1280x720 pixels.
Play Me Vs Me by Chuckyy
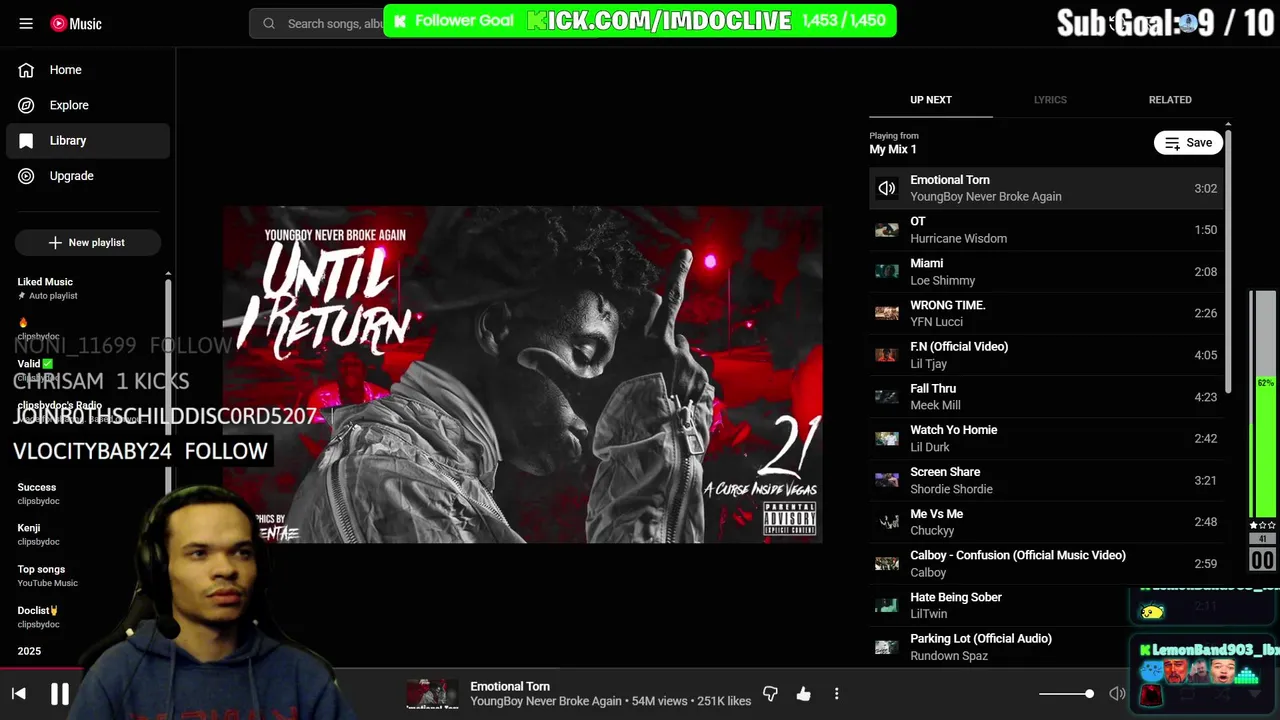pos(1046,522)
